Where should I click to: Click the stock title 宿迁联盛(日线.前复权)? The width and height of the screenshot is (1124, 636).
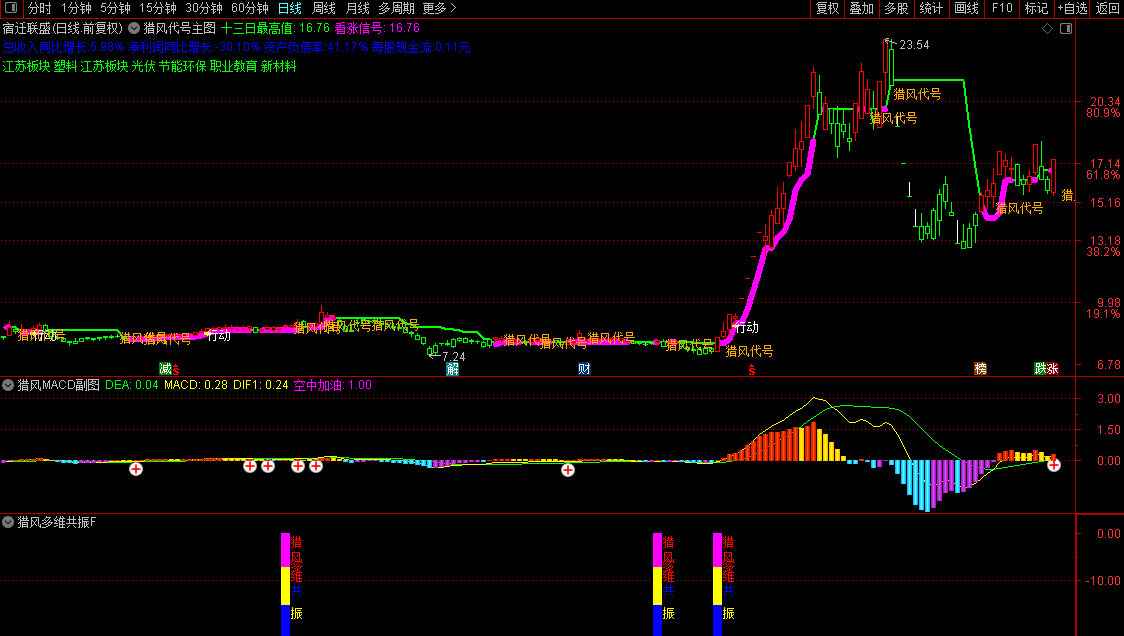tap(63, 29)
